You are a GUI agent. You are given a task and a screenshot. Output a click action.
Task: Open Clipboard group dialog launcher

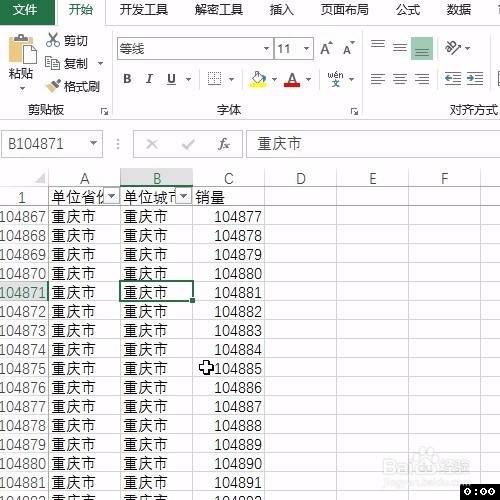pyautogui.click(x=104, y=111)
